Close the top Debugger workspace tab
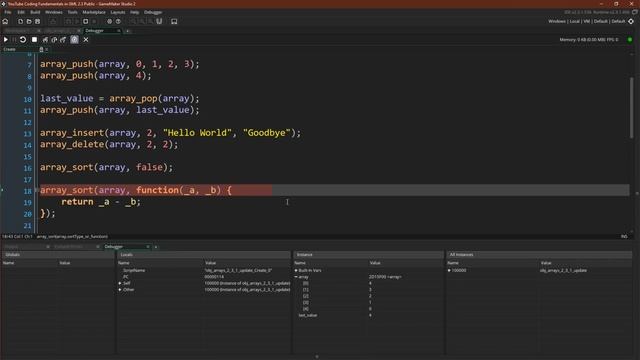 tap(119, 31)
